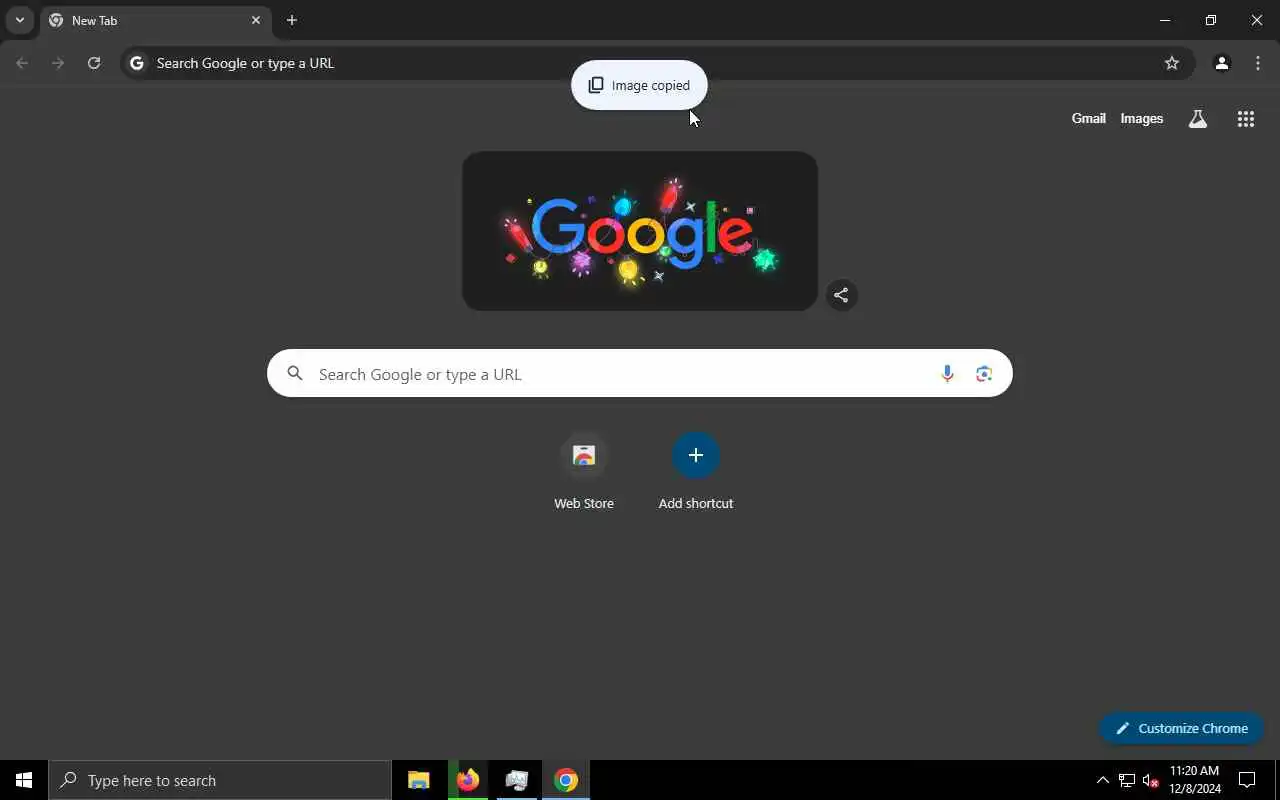The width and height of the screenshot is (1280, 800).
Task: Open Chrome's three-dot menu
Action: coord(1258,63)
